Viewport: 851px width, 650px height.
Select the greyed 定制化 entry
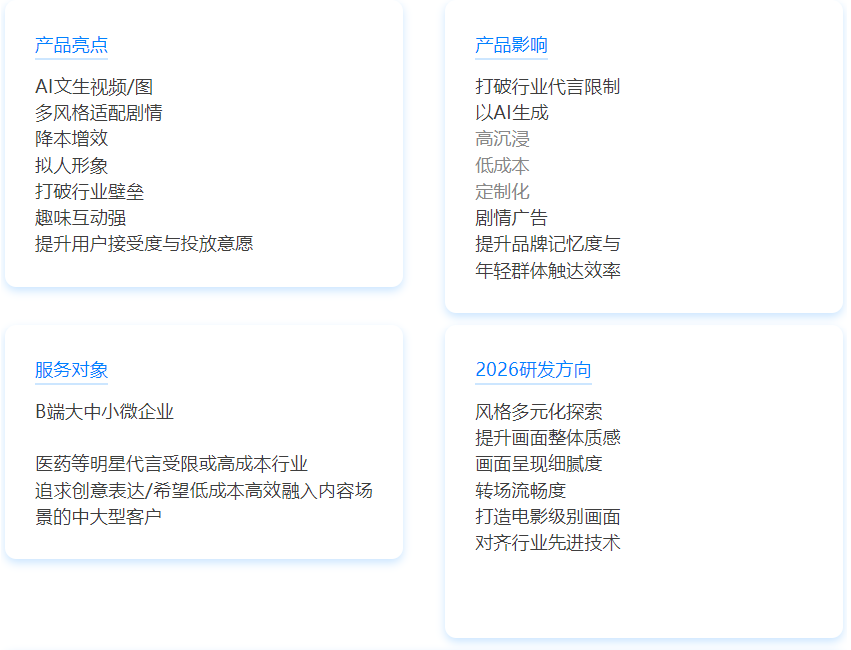[x=502, y=191]
